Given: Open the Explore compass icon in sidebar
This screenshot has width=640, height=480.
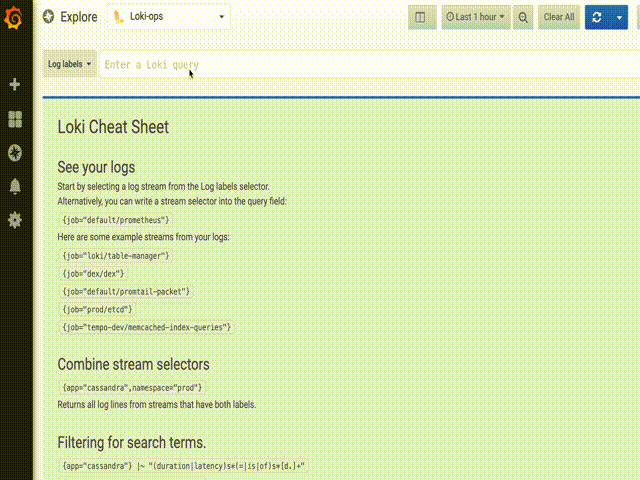Looking at the screenshot, I should pos(15,153).
